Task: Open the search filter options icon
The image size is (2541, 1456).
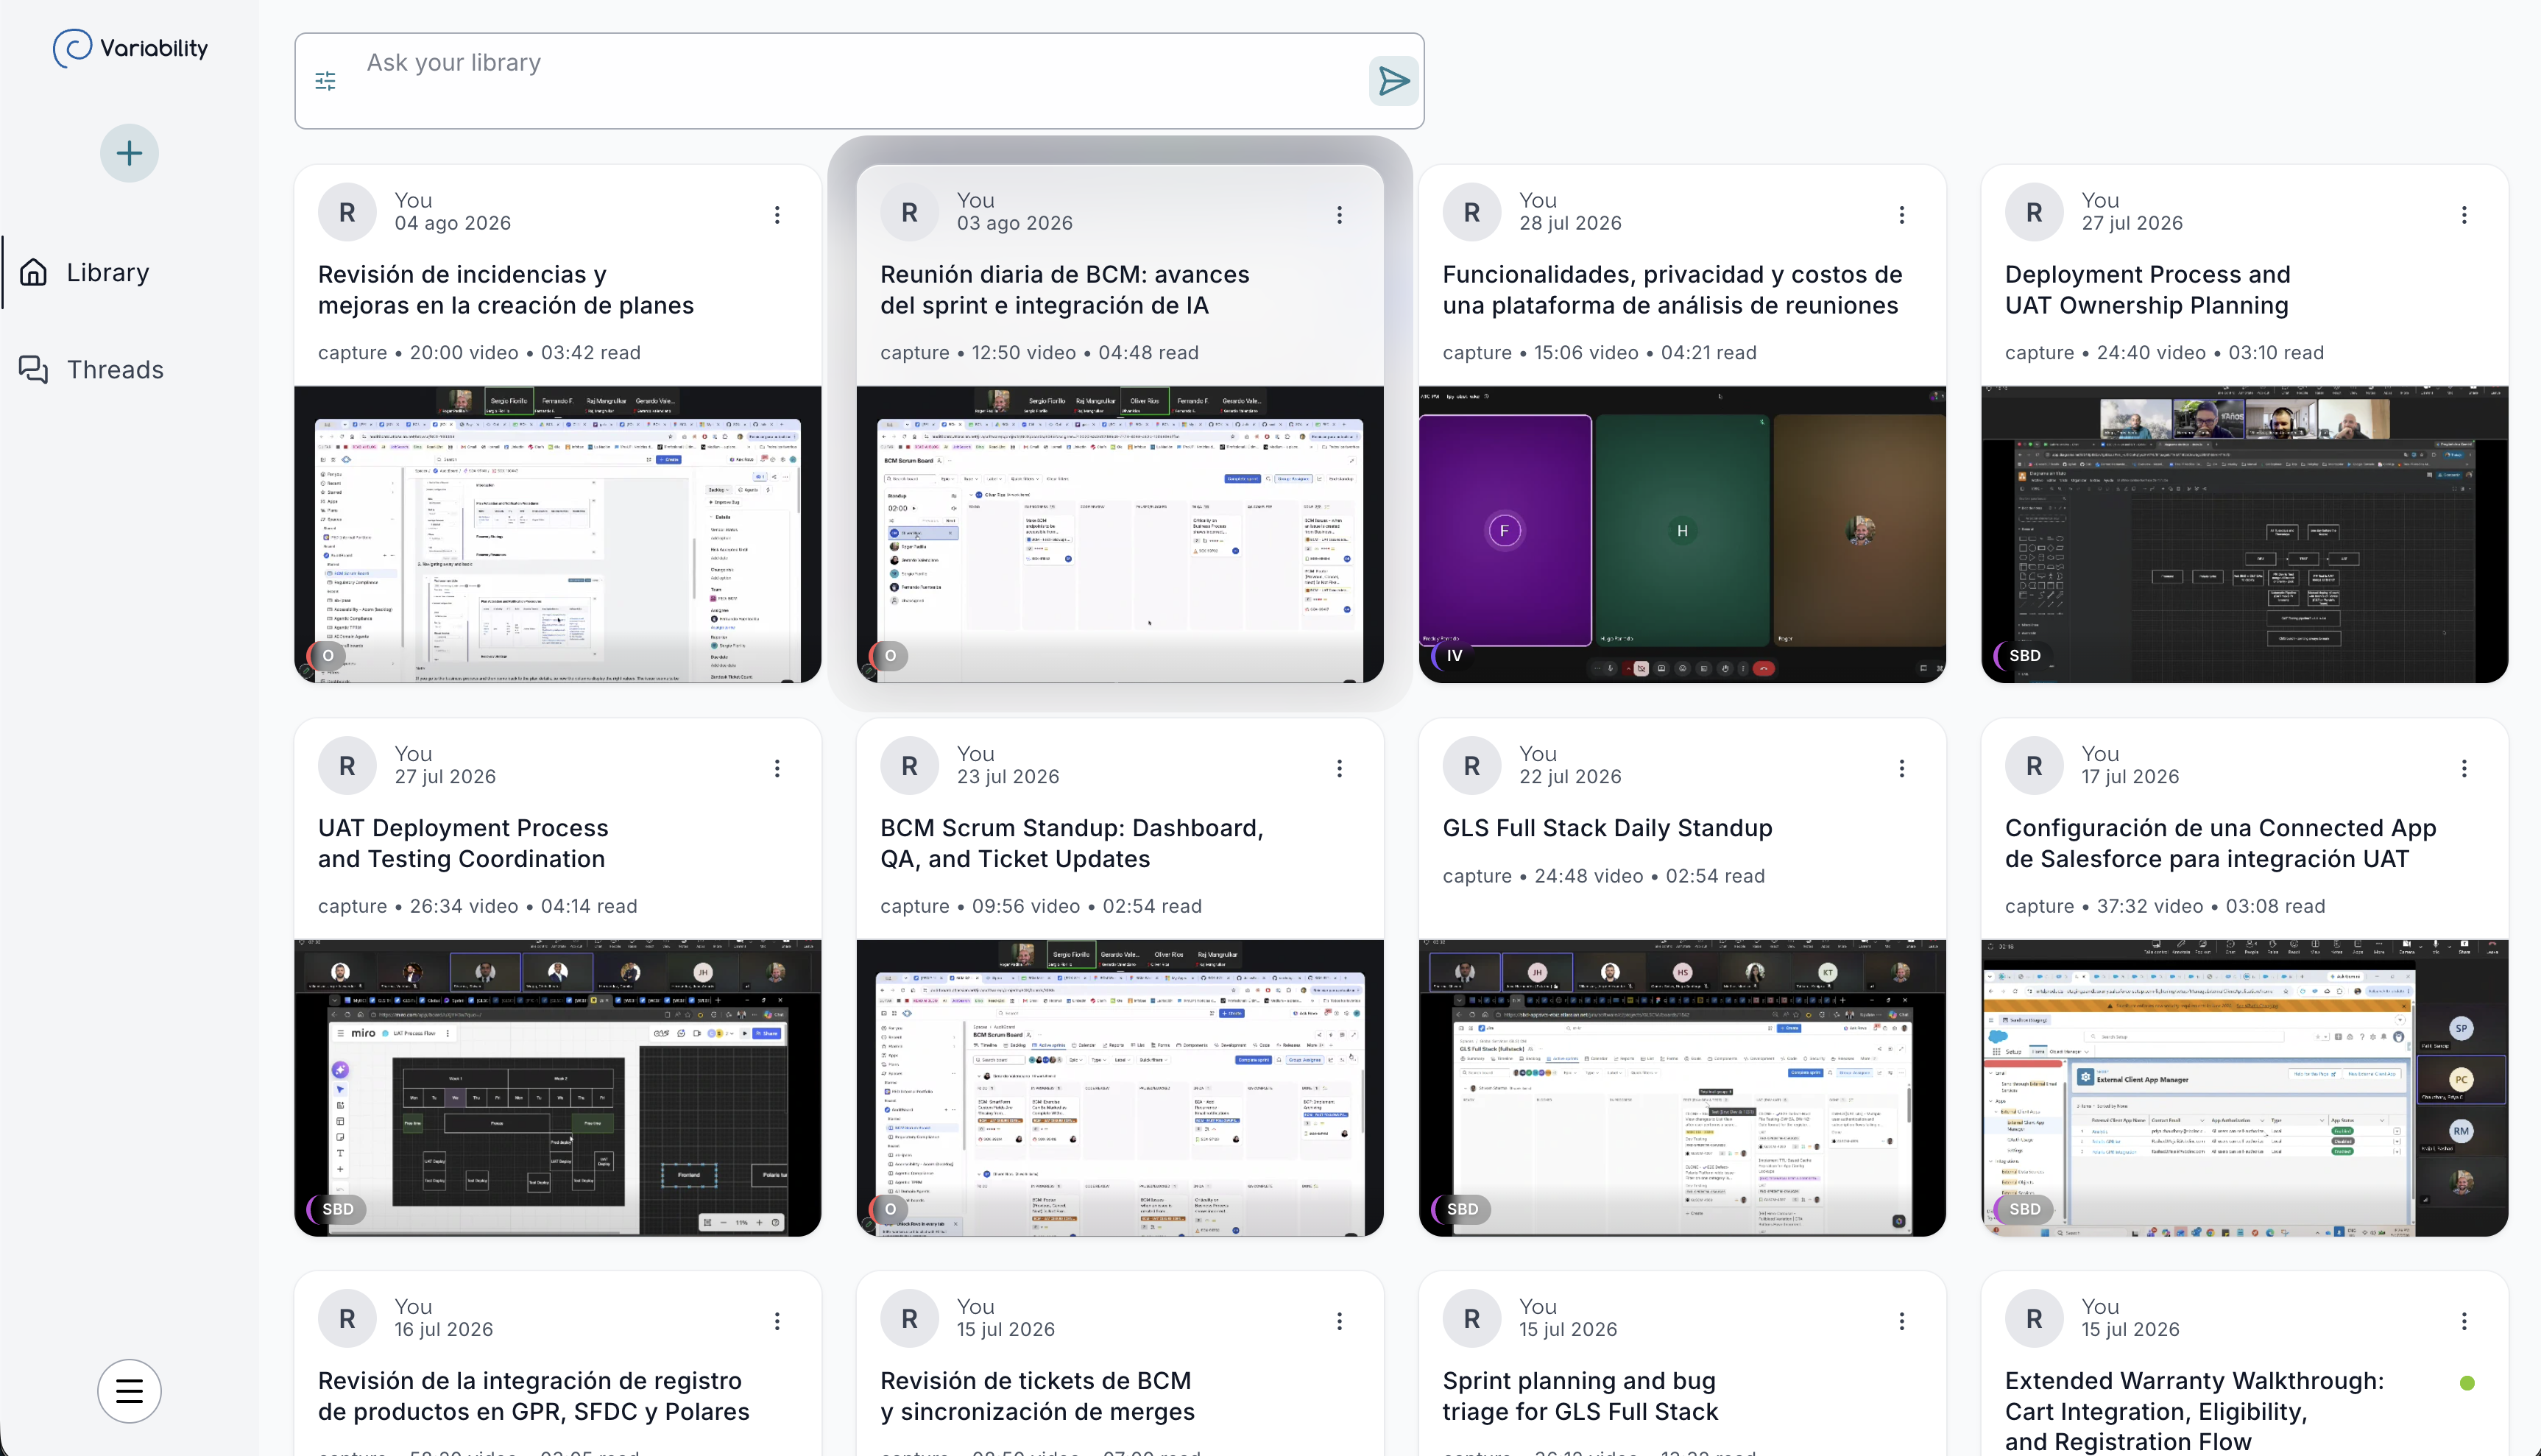Action: click(326, 81)
